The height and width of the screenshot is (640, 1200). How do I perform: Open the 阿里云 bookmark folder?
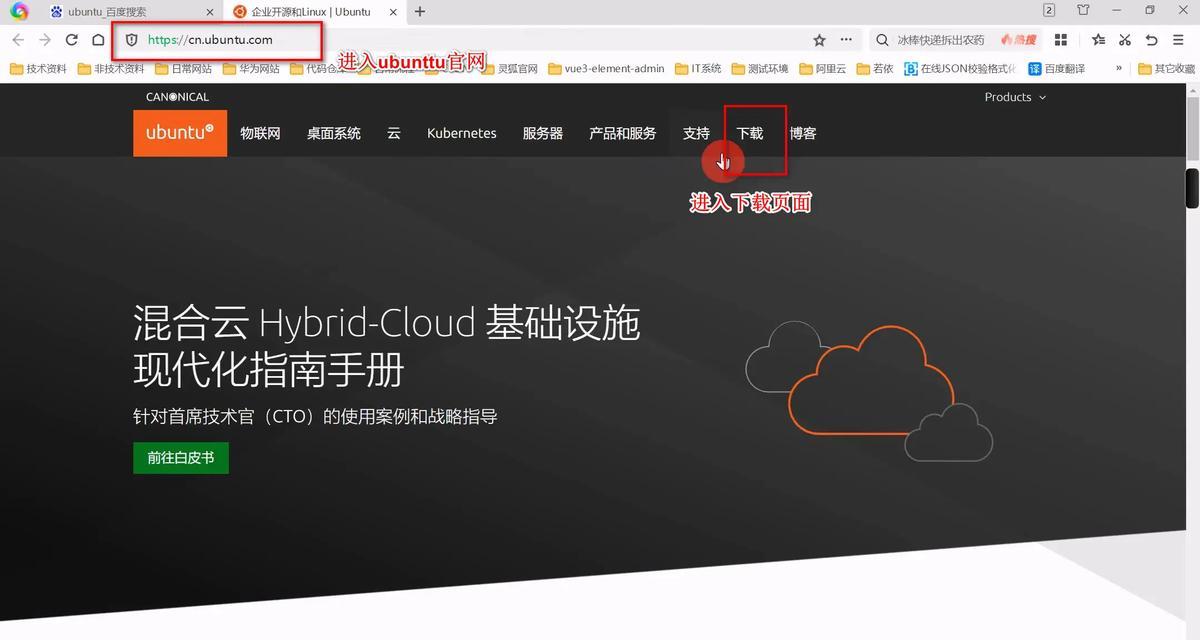(x=822, y=69)
